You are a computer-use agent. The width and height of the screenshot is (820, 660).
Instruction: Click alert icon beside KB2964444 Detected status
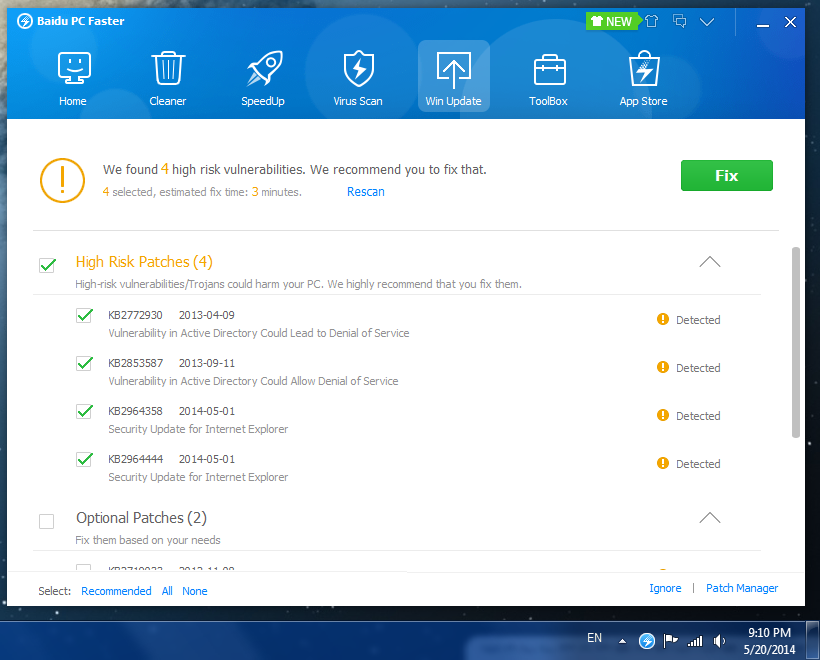[663, 463]
